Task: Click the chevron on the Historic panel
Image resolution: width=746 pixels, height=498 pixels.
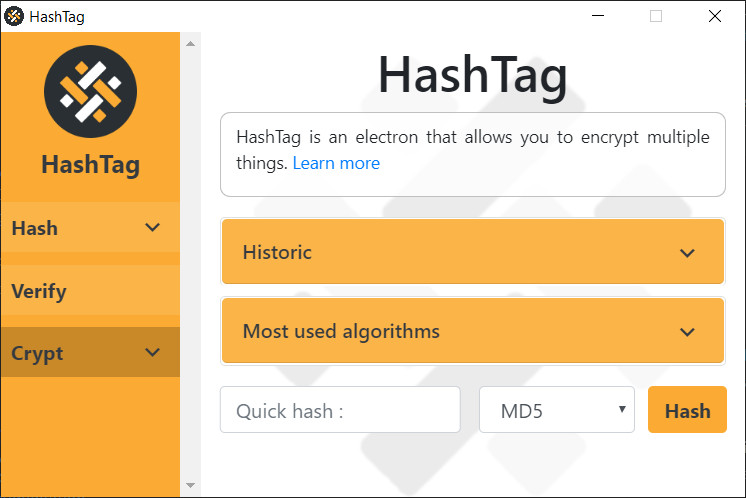Action: point(687,253)
